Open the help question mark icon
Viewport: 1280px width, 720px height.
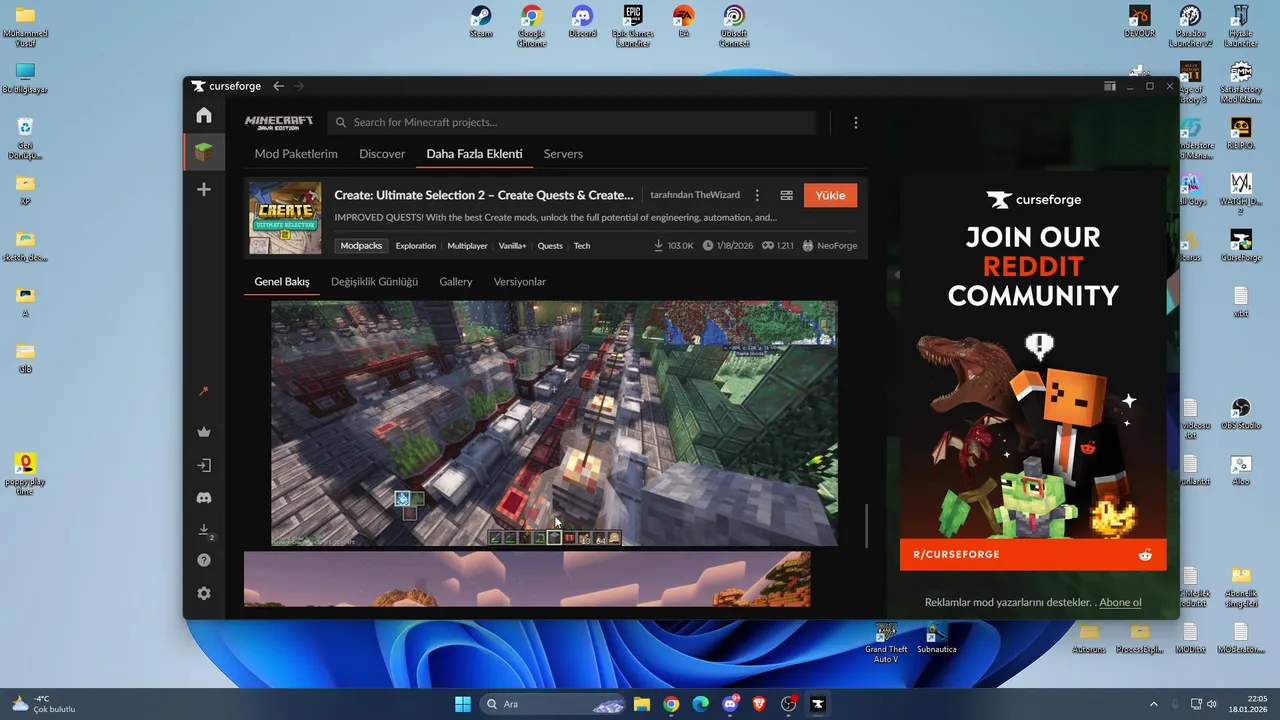pyautogui.click(x=204, y=560)
